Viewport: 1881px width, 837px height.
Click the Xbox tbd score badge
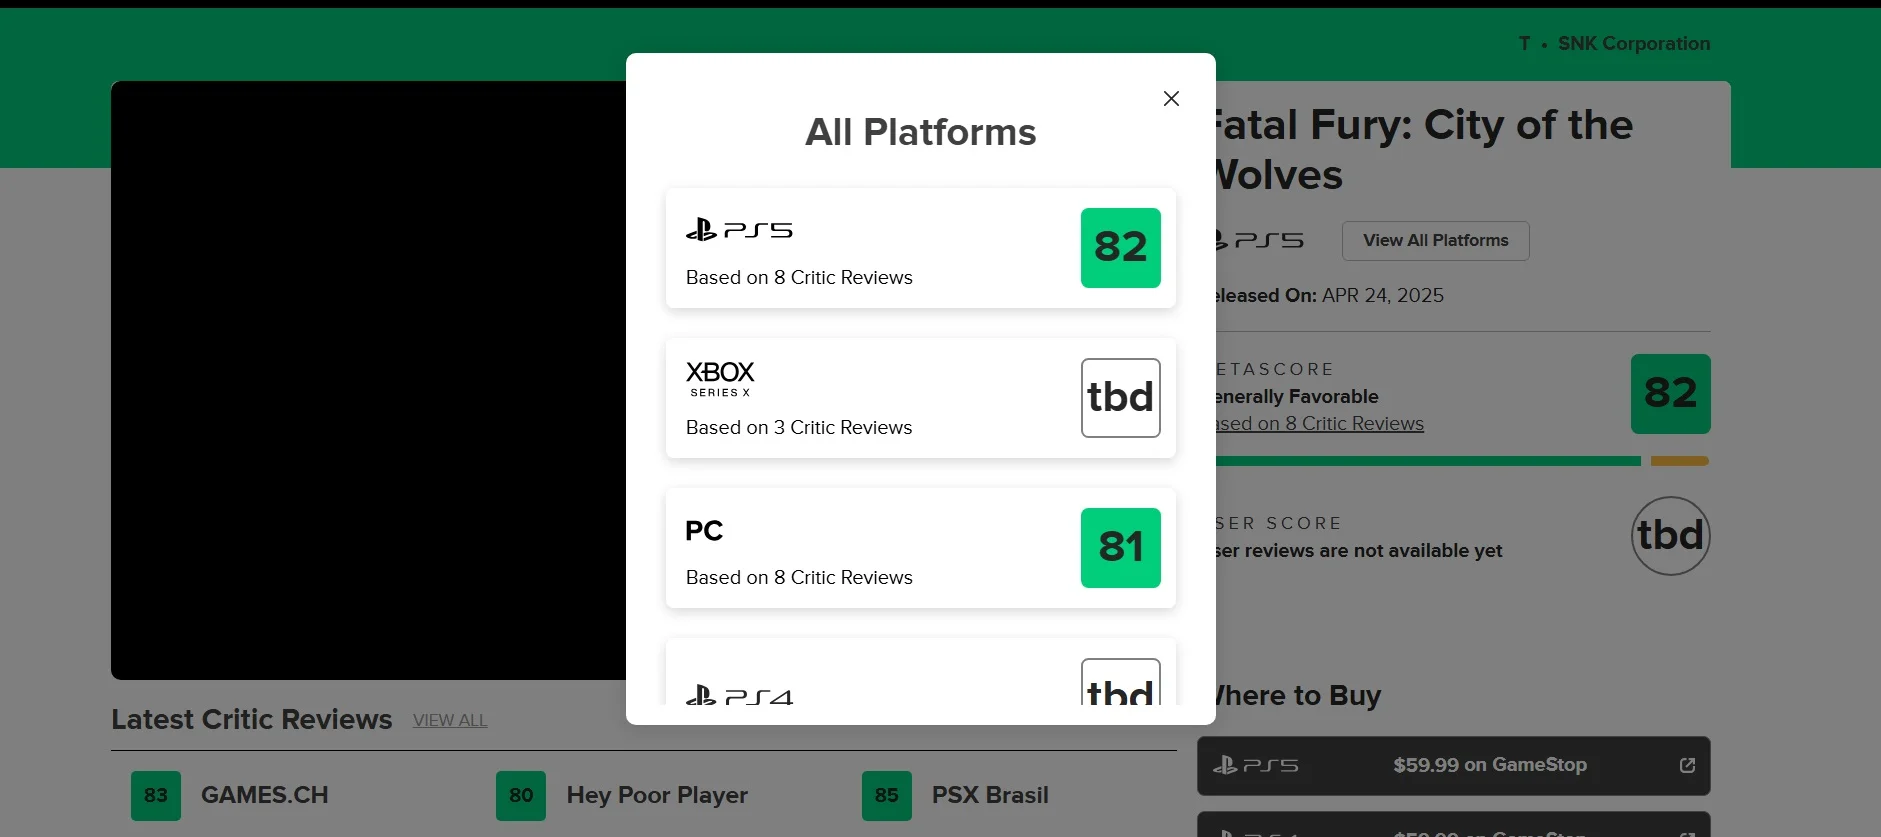coord(1120,398)
